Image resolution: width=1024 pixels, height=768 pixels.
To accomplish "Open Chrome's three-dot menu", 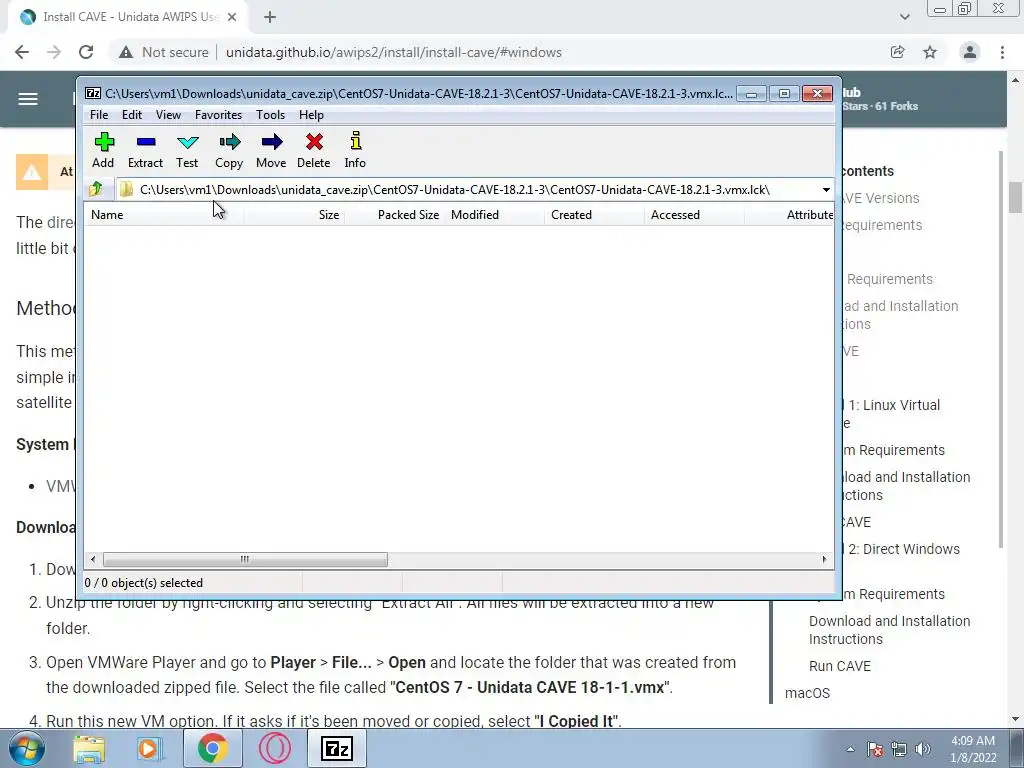I will pyautogui.click(x=1002, y=52).
